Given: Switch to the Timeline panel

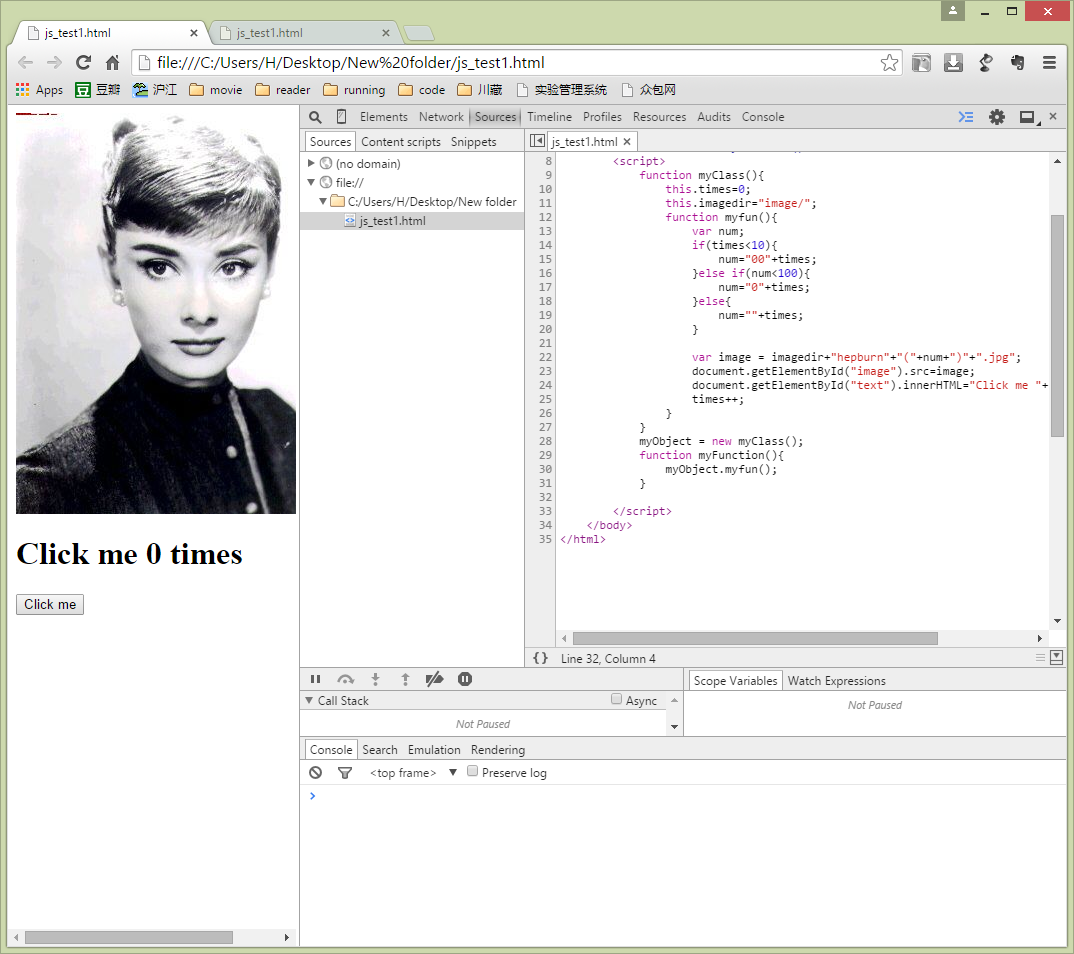Looking at the screenshot, I should pos(549,117).
